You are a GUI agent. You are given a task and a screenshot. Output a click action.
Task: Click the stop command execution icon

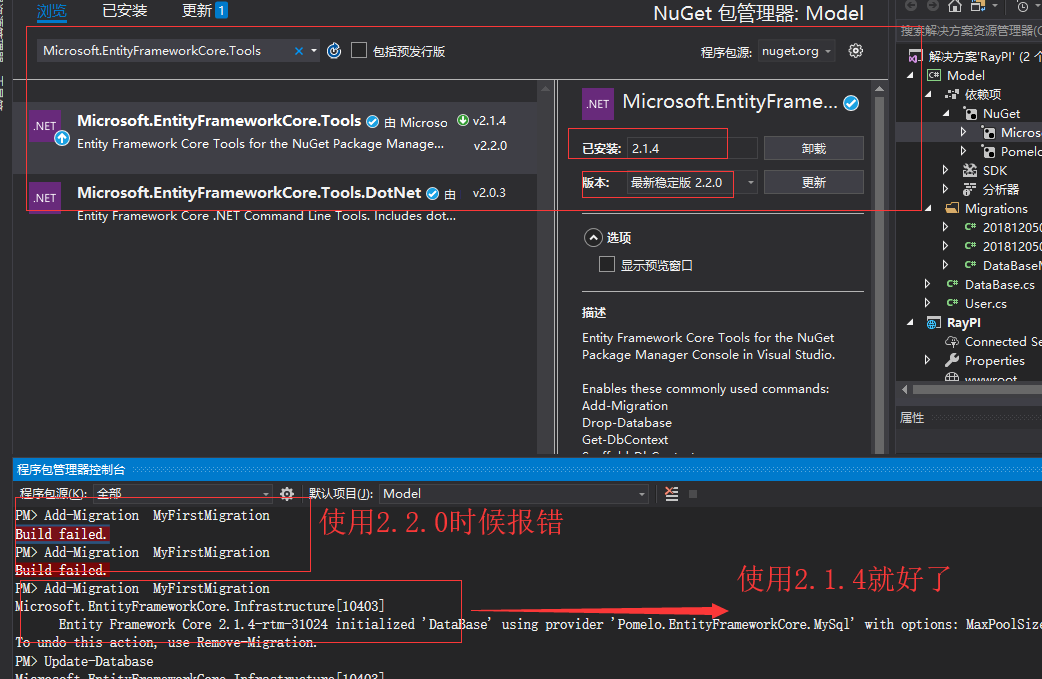tap(692, 494)
